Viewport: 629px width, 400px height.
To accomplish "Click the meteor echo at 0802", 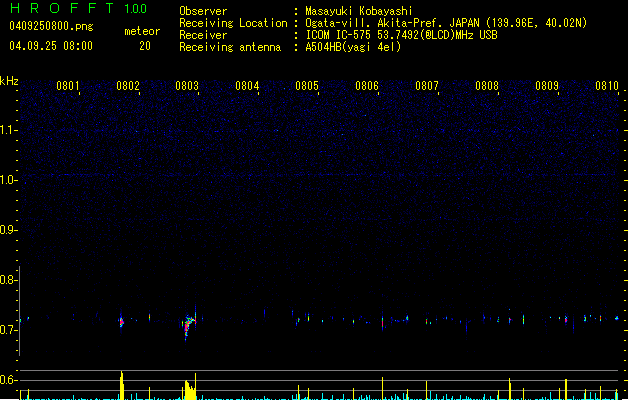I will pyautogui.click(x=122, y=321).
